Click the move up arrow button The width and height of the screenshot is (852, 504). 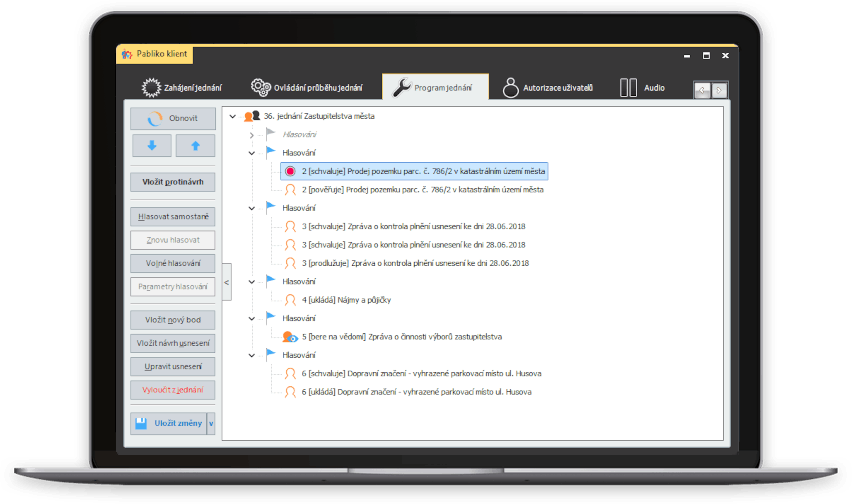pos(195,146)
